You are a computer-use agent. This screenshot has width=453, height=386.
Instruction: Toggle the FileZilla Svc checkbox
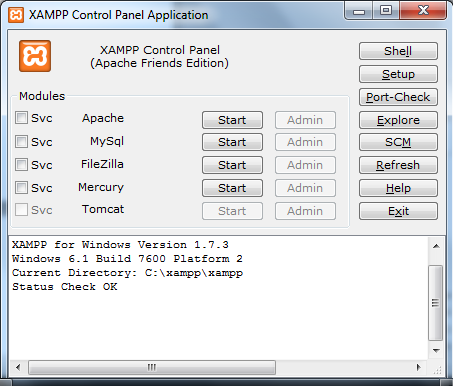tap(21, 164)
